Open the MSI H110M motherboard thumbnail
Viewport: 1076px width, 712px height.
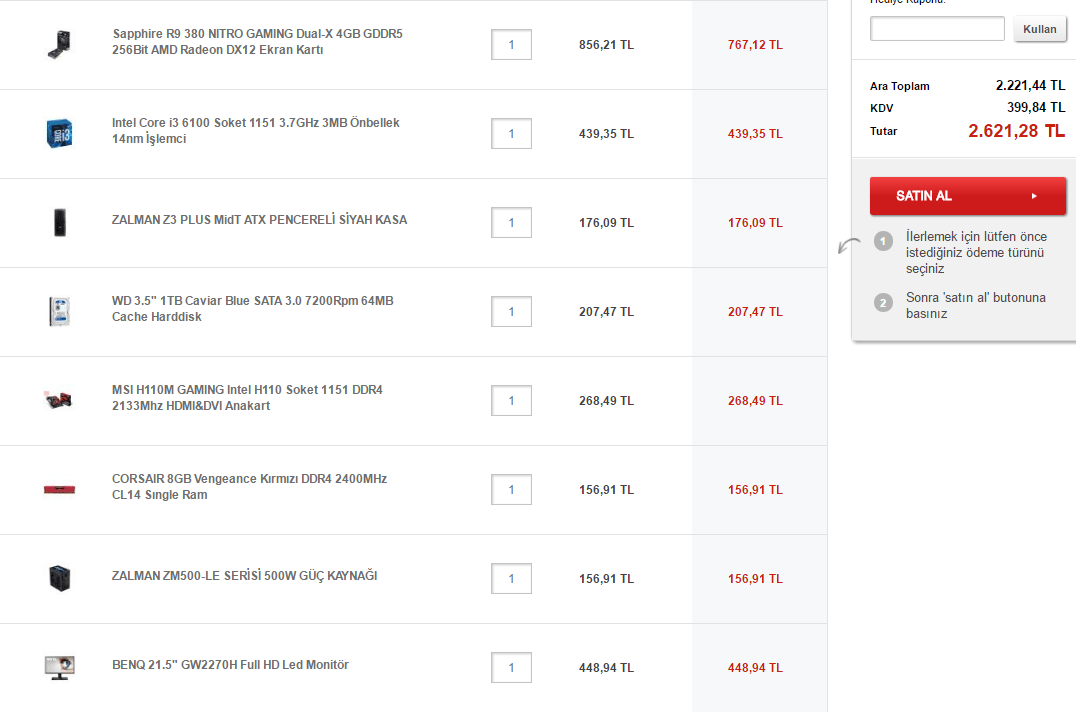coord(59,400)
